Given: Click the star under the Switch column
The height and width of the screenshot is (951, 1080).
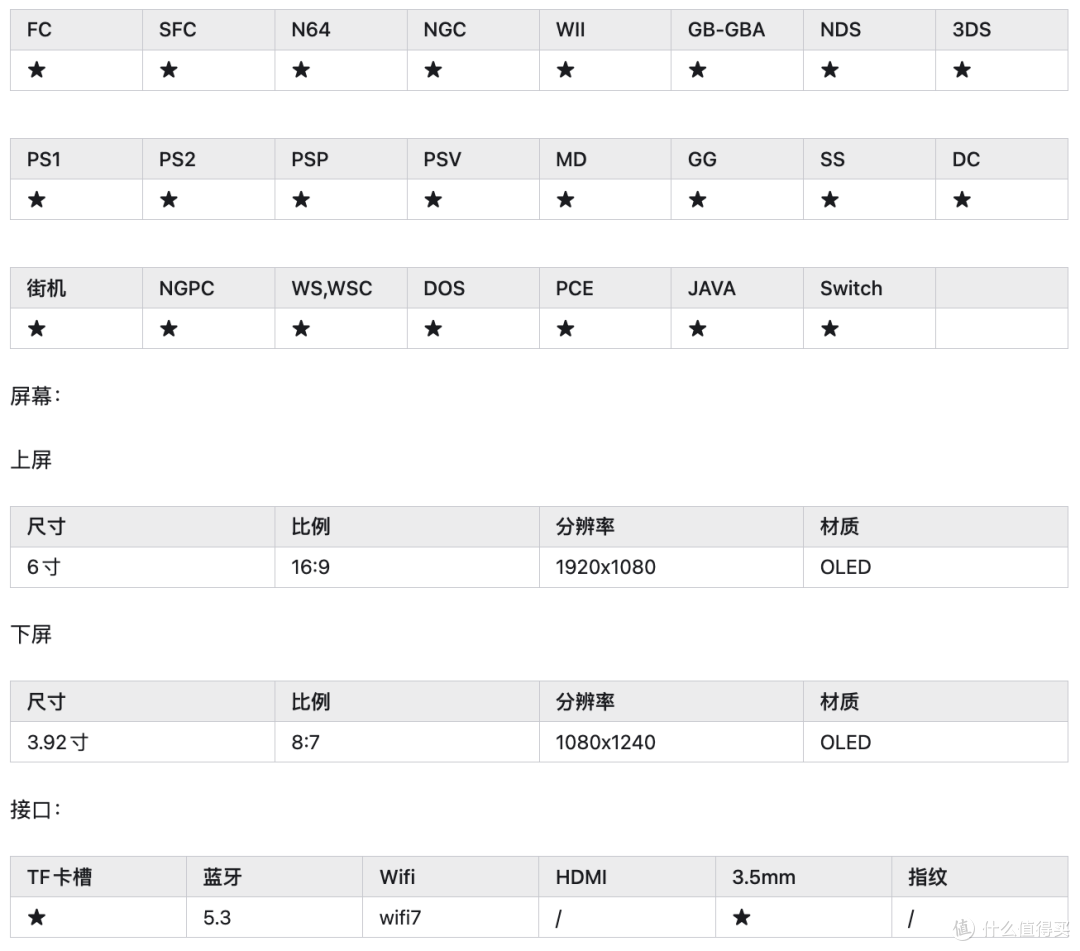Looking at the screenshot, I should tap(830, 328).
